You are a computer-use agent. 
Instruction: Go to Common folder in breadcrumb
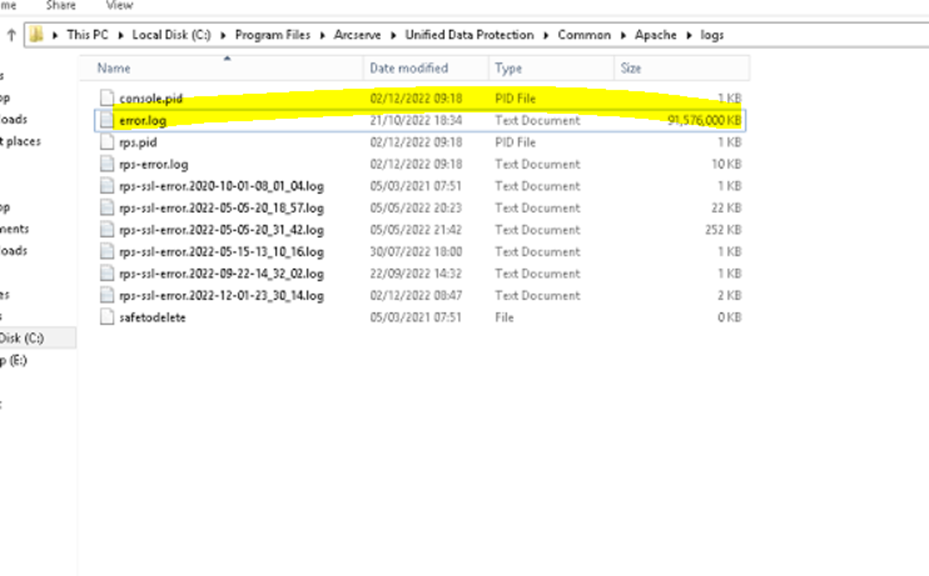[584, 35]
